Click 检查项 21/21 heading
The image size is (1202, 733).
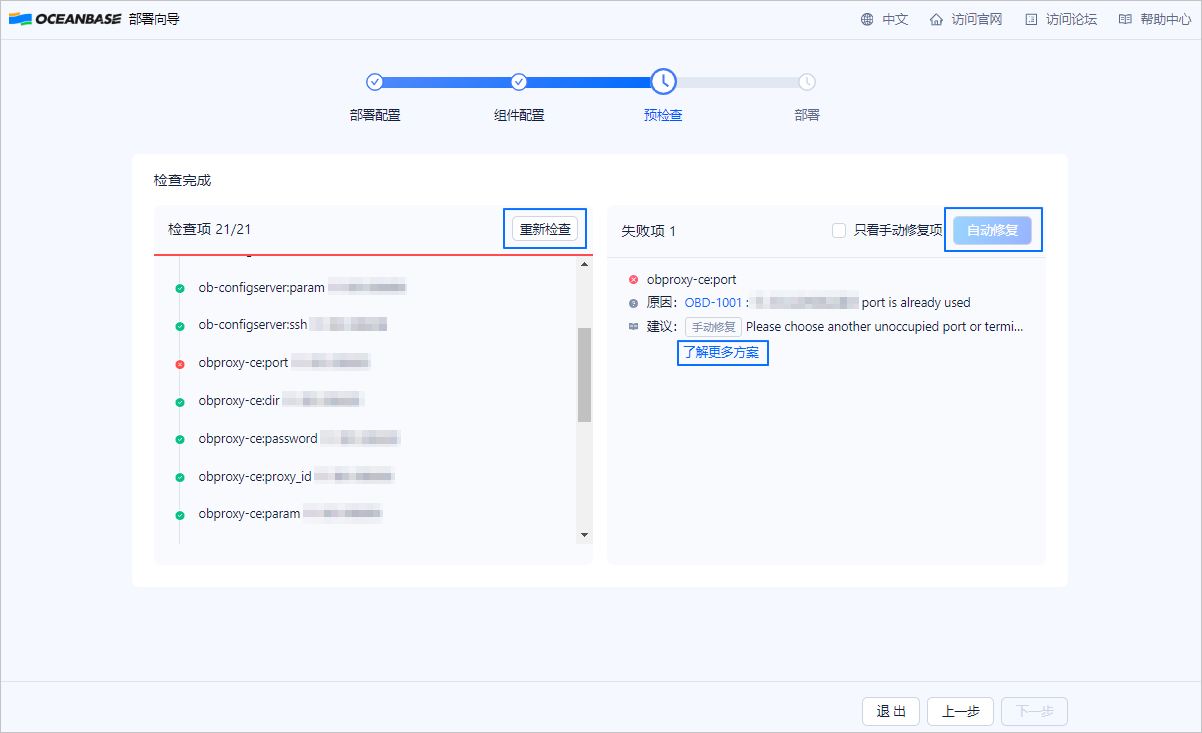coord(209,229)
